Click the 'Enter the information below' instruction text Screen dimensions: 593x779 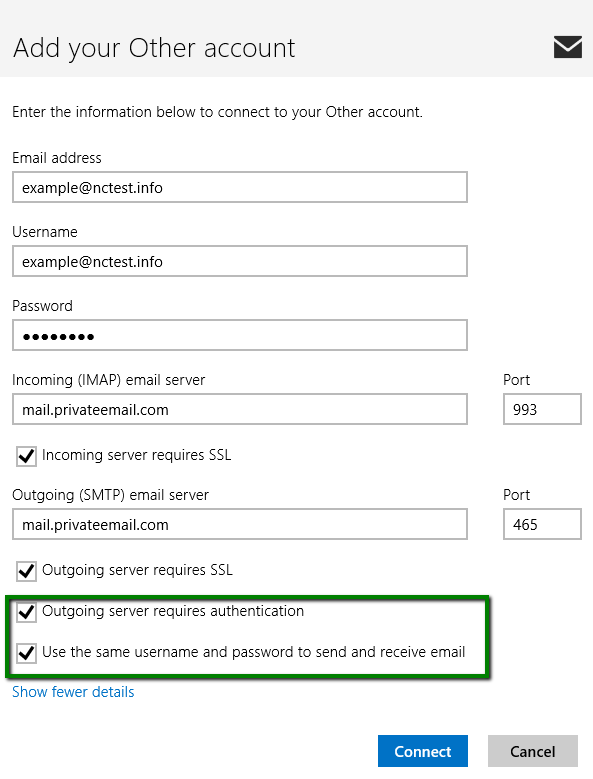coord(217,112)
